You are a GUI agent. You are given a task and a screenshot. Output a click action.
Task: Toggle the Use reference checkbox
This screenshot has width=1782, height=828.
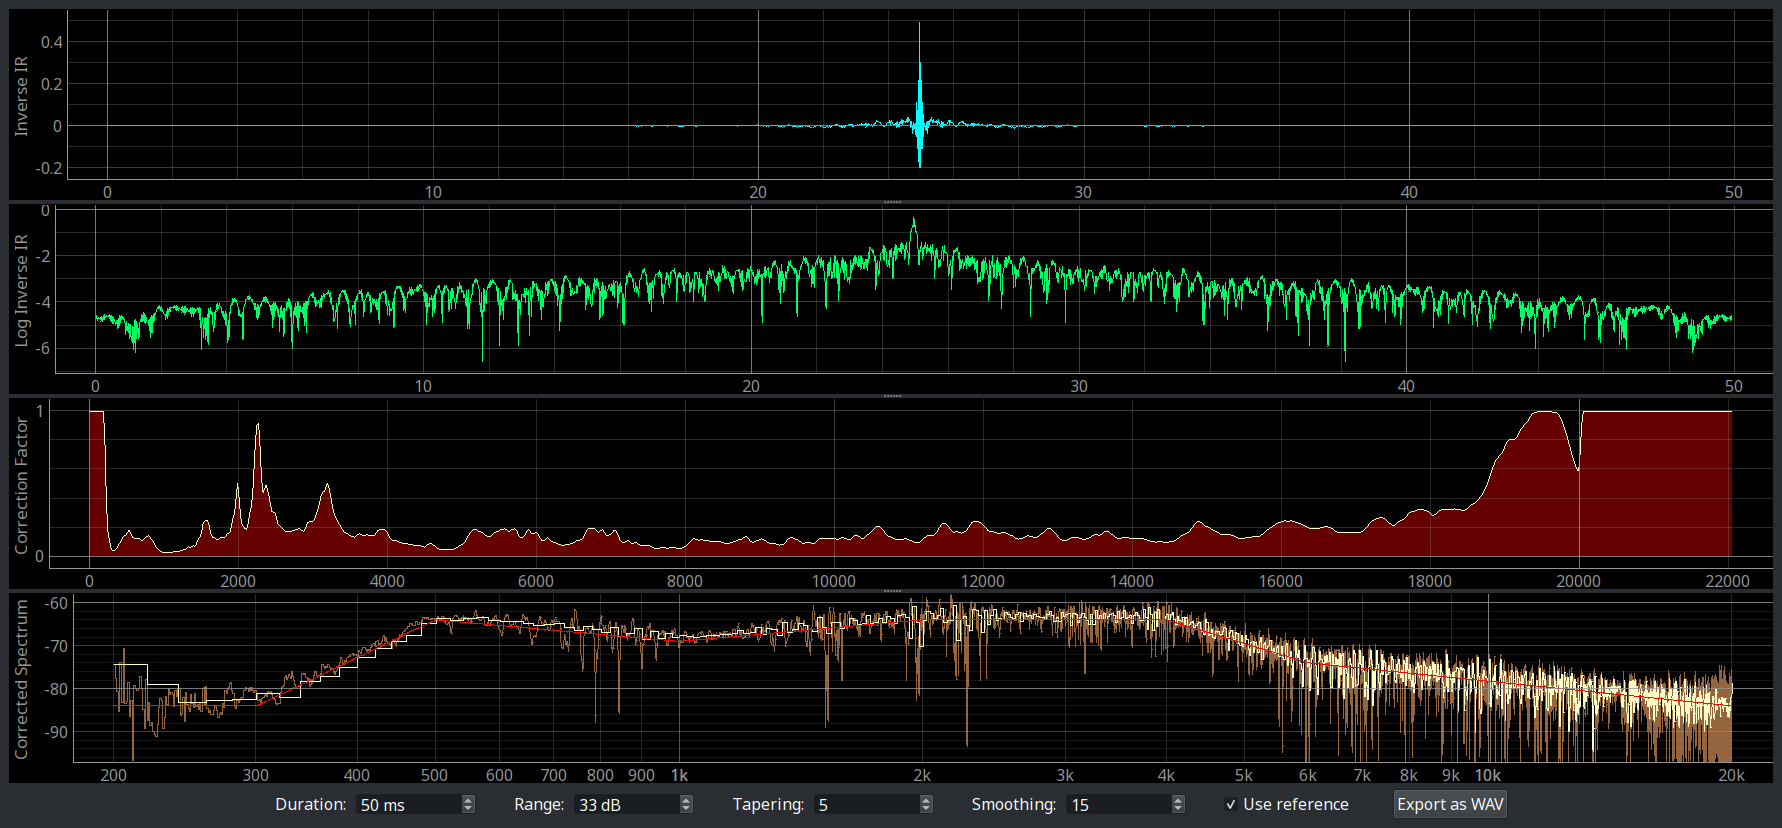1231,805
